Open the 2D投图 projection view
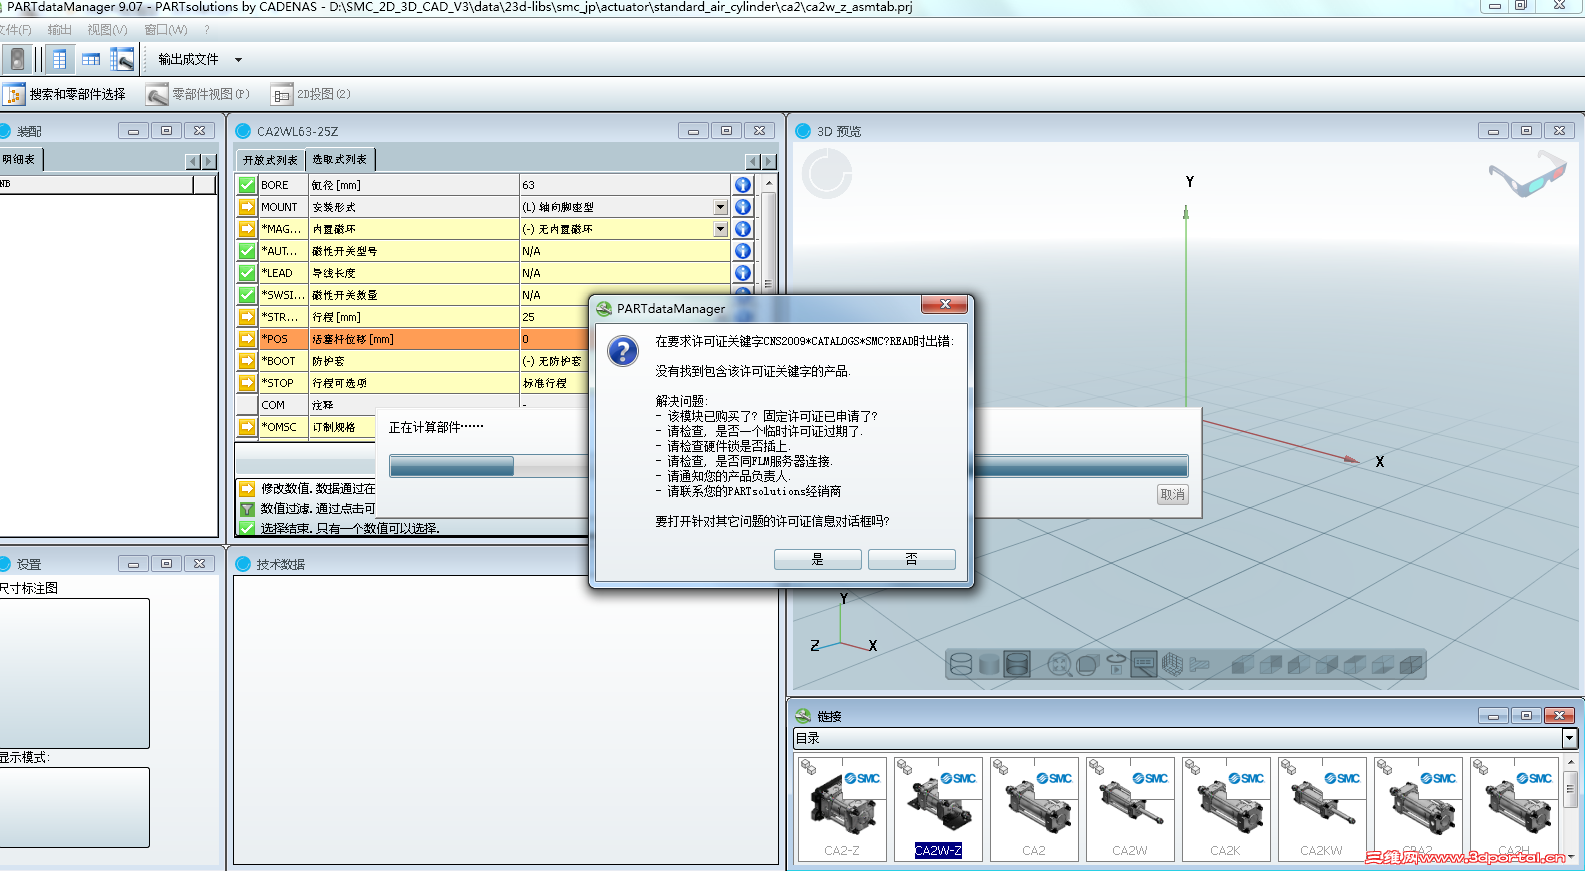The height and width of the screenshot is (871, 1585). click(311, 94)
